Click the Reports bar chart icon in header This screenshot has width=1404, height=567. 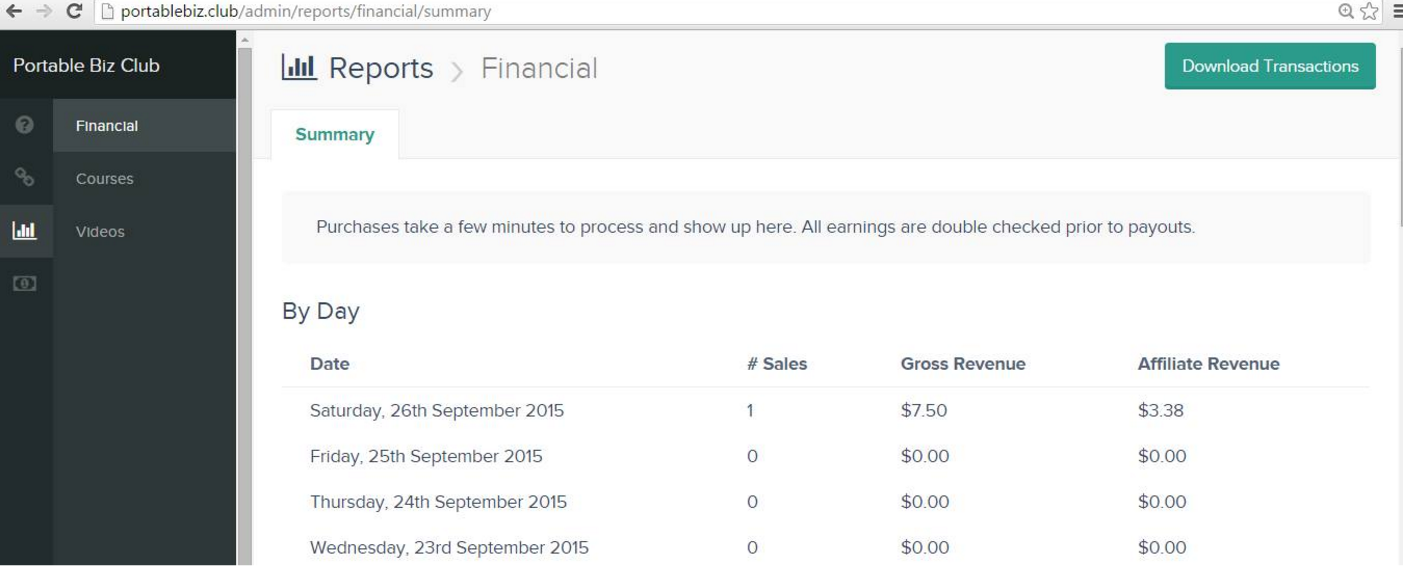click(x=299, y=68)
